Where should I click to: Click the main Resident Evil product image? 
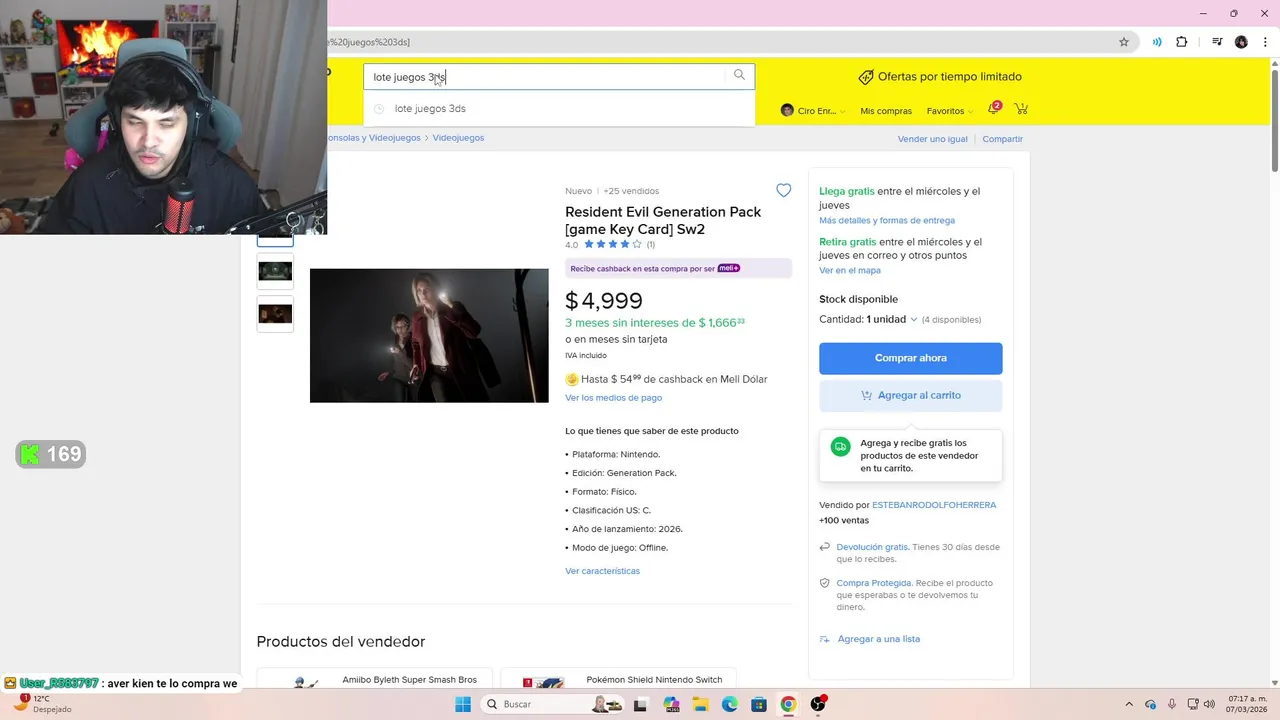click(429, 336)
